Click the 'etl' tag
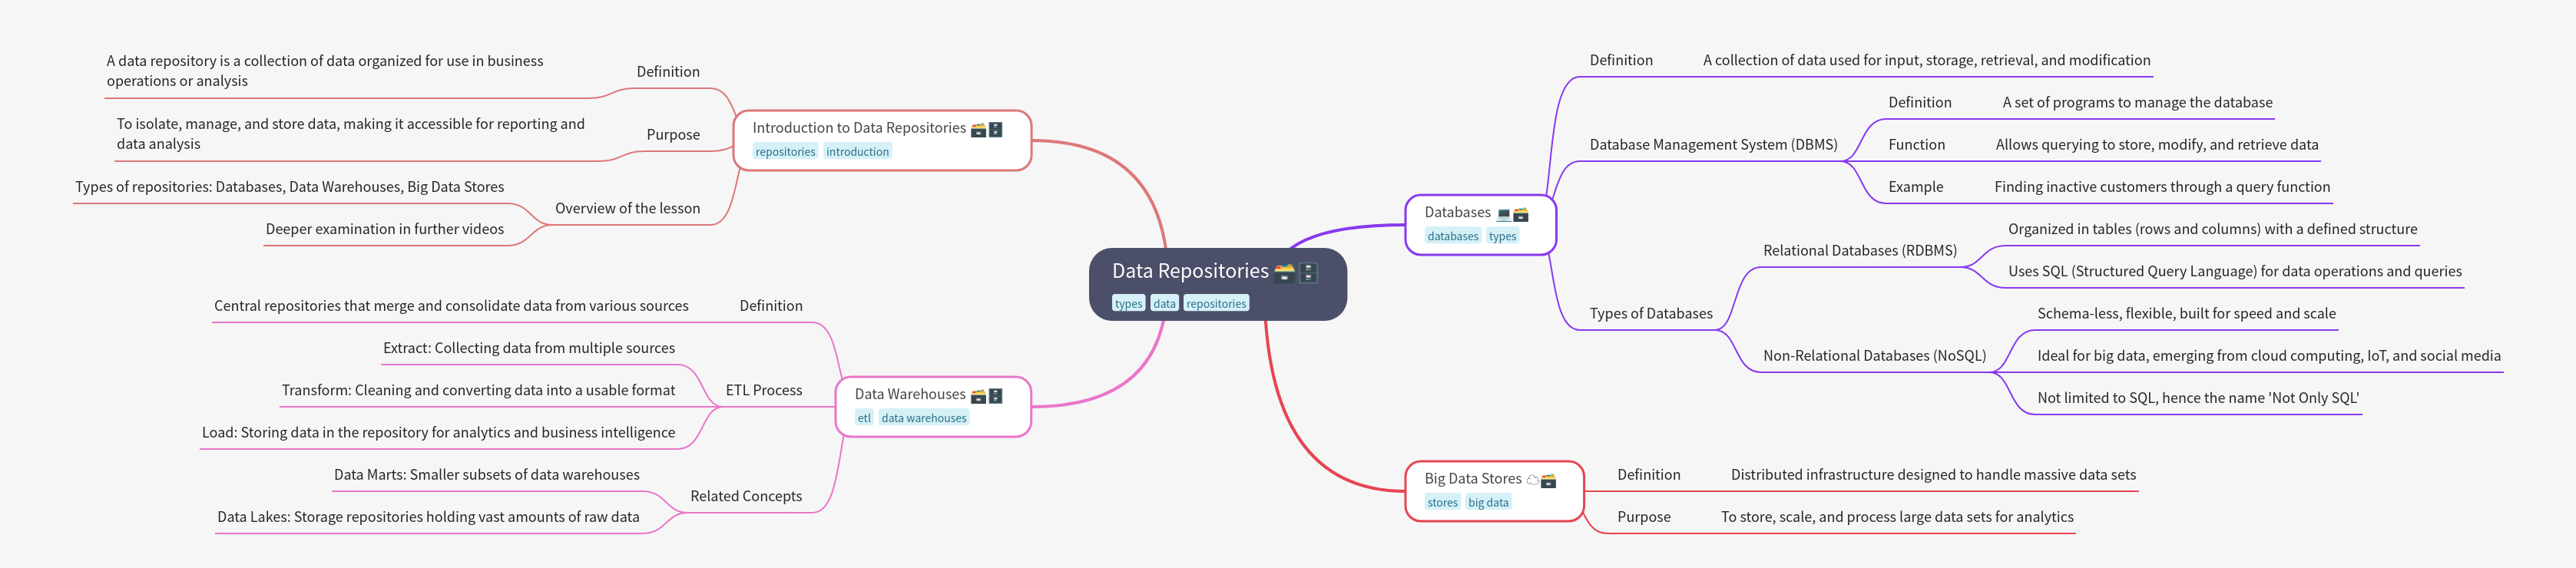The height and width of the screenshot is (568, 2576). click(x=864, y=419)
